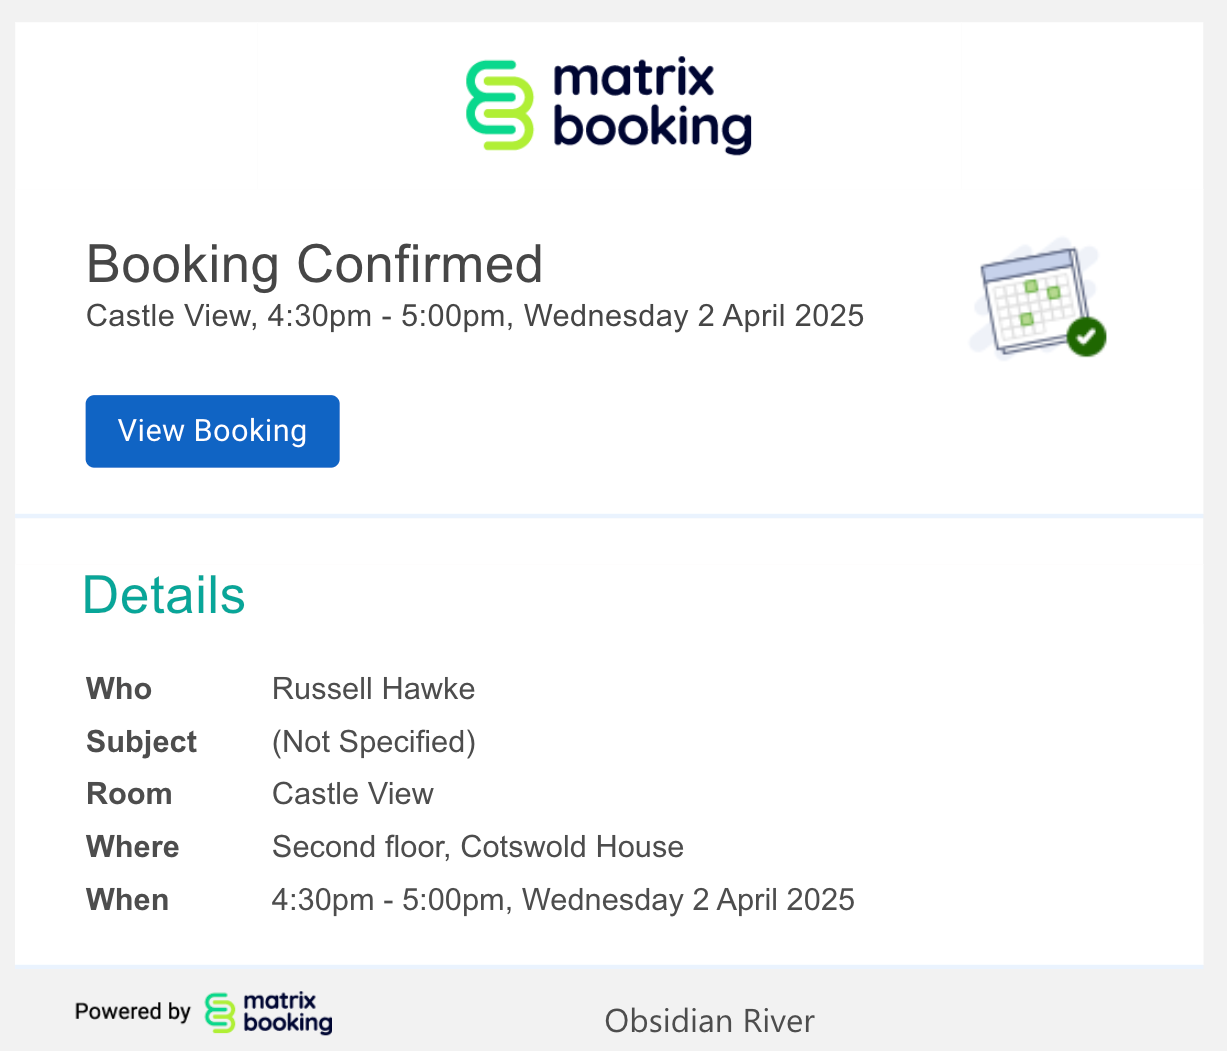Screen dimensions: 1227x1051
Task: Click the Powered by text
Action: point(132,1012)
